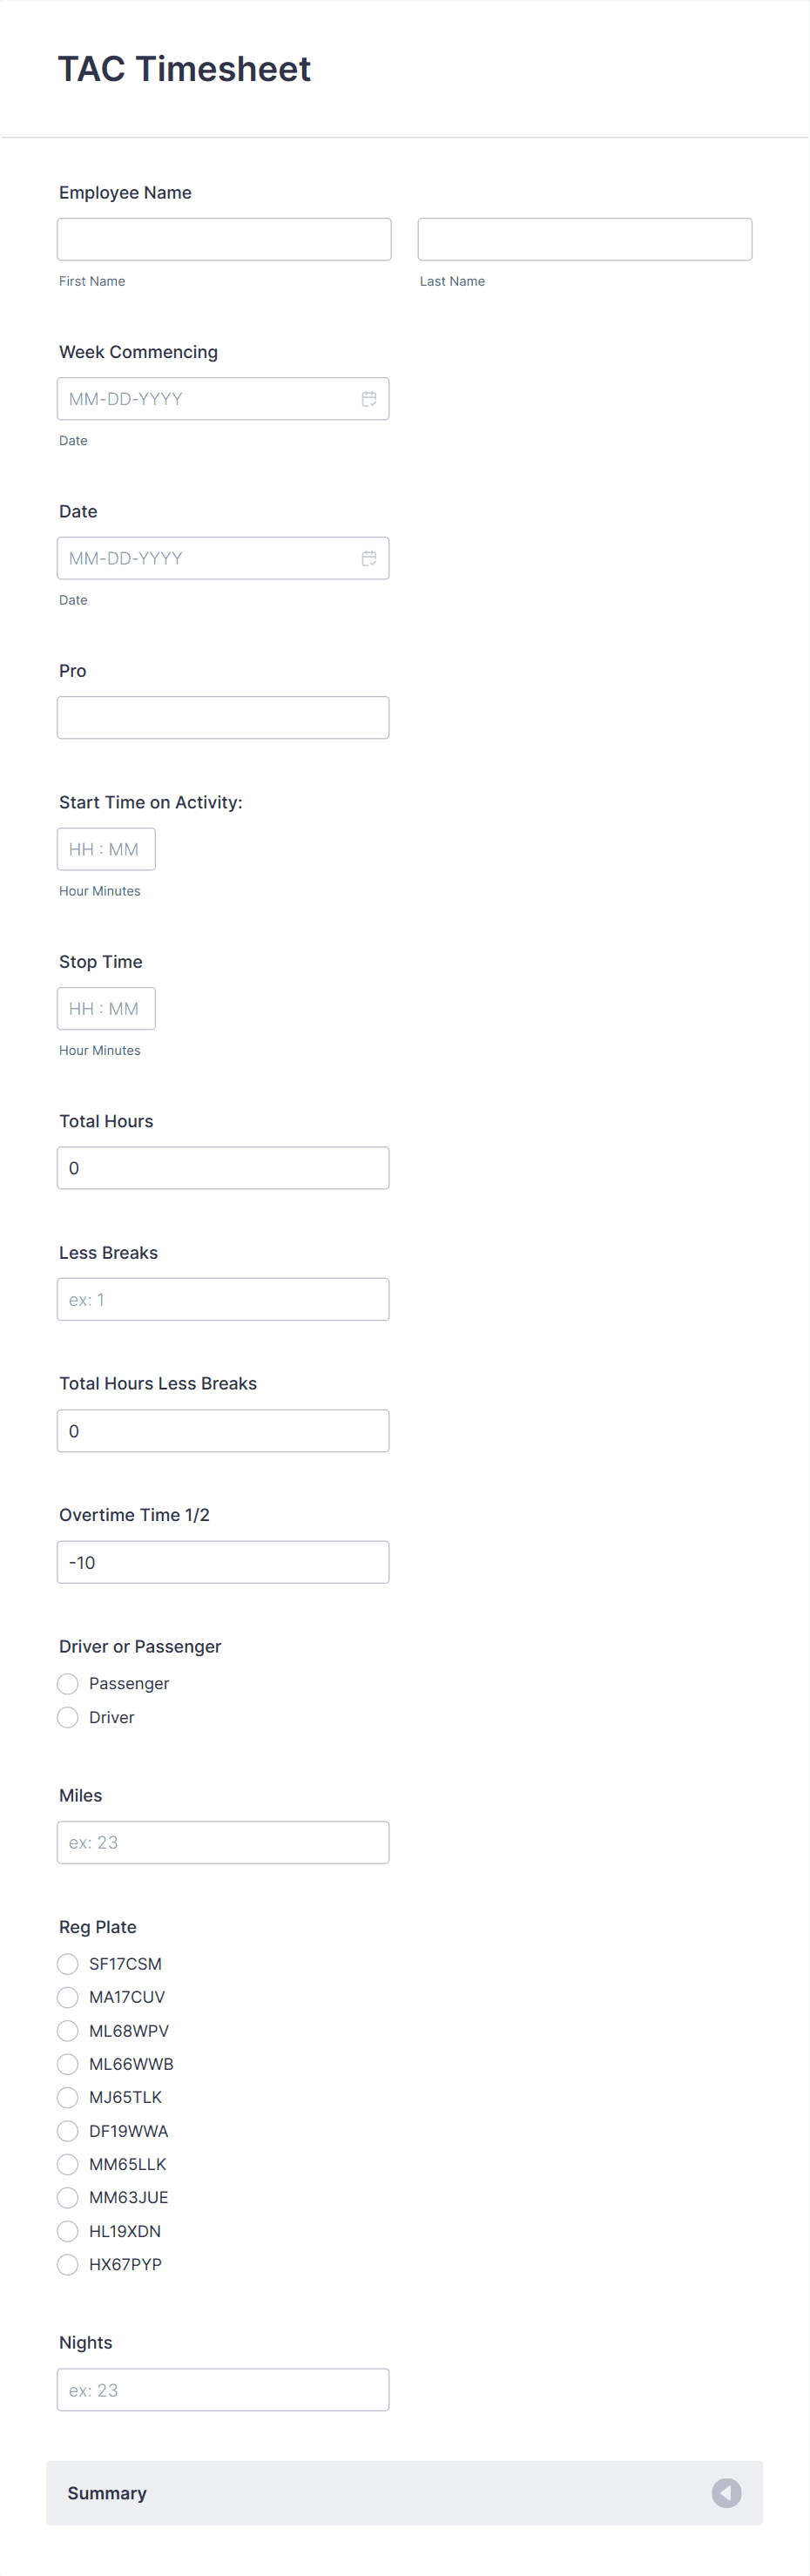
Task: Focus the First Name input
Action: 224,239
